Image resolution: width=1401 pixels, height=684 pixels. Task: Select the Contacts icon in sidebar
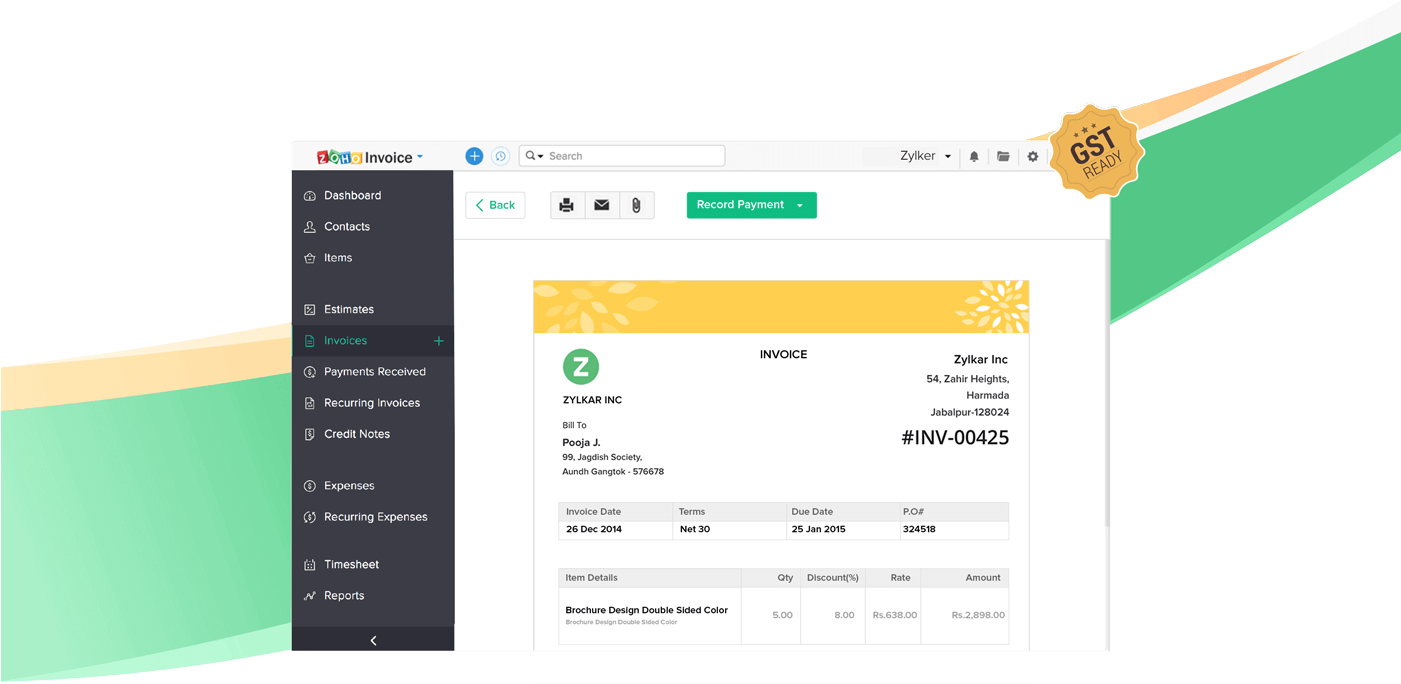[310, 226]
